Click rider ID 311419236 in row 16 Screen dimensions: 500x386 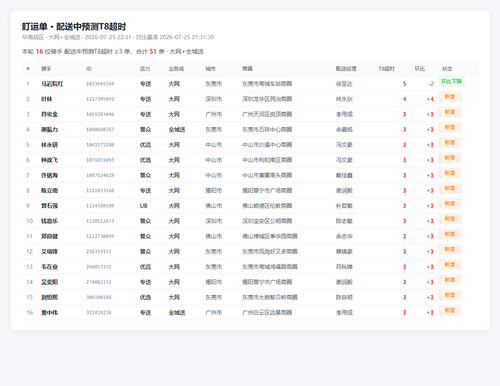(99, 313)
